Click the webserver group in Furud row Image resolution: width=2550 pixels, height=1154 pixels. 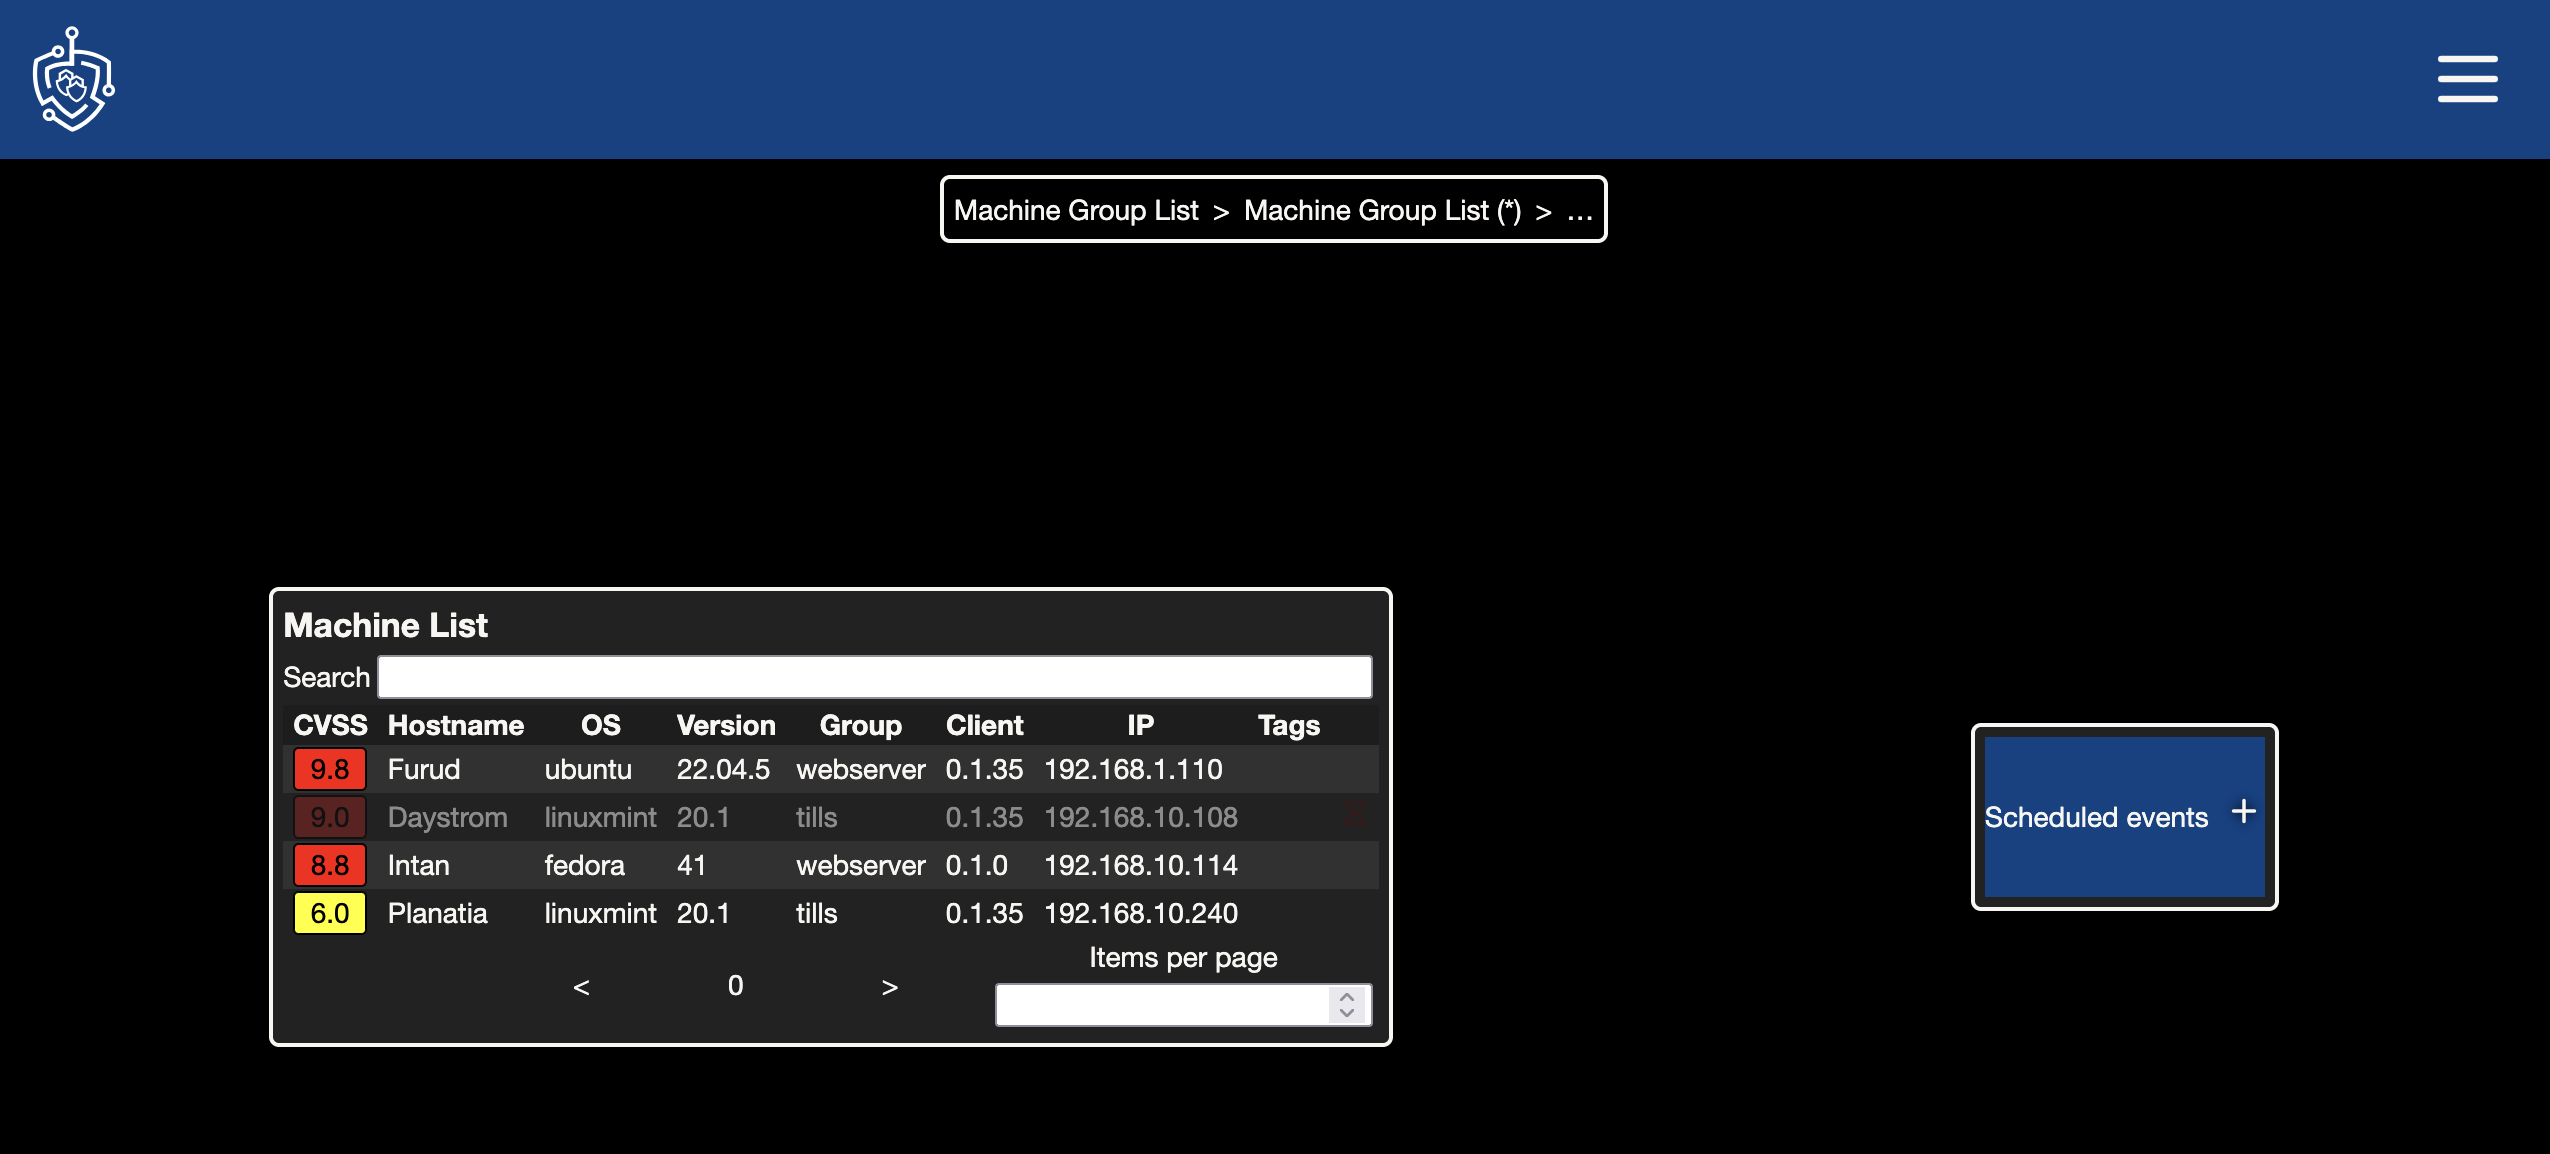(860, 769)
